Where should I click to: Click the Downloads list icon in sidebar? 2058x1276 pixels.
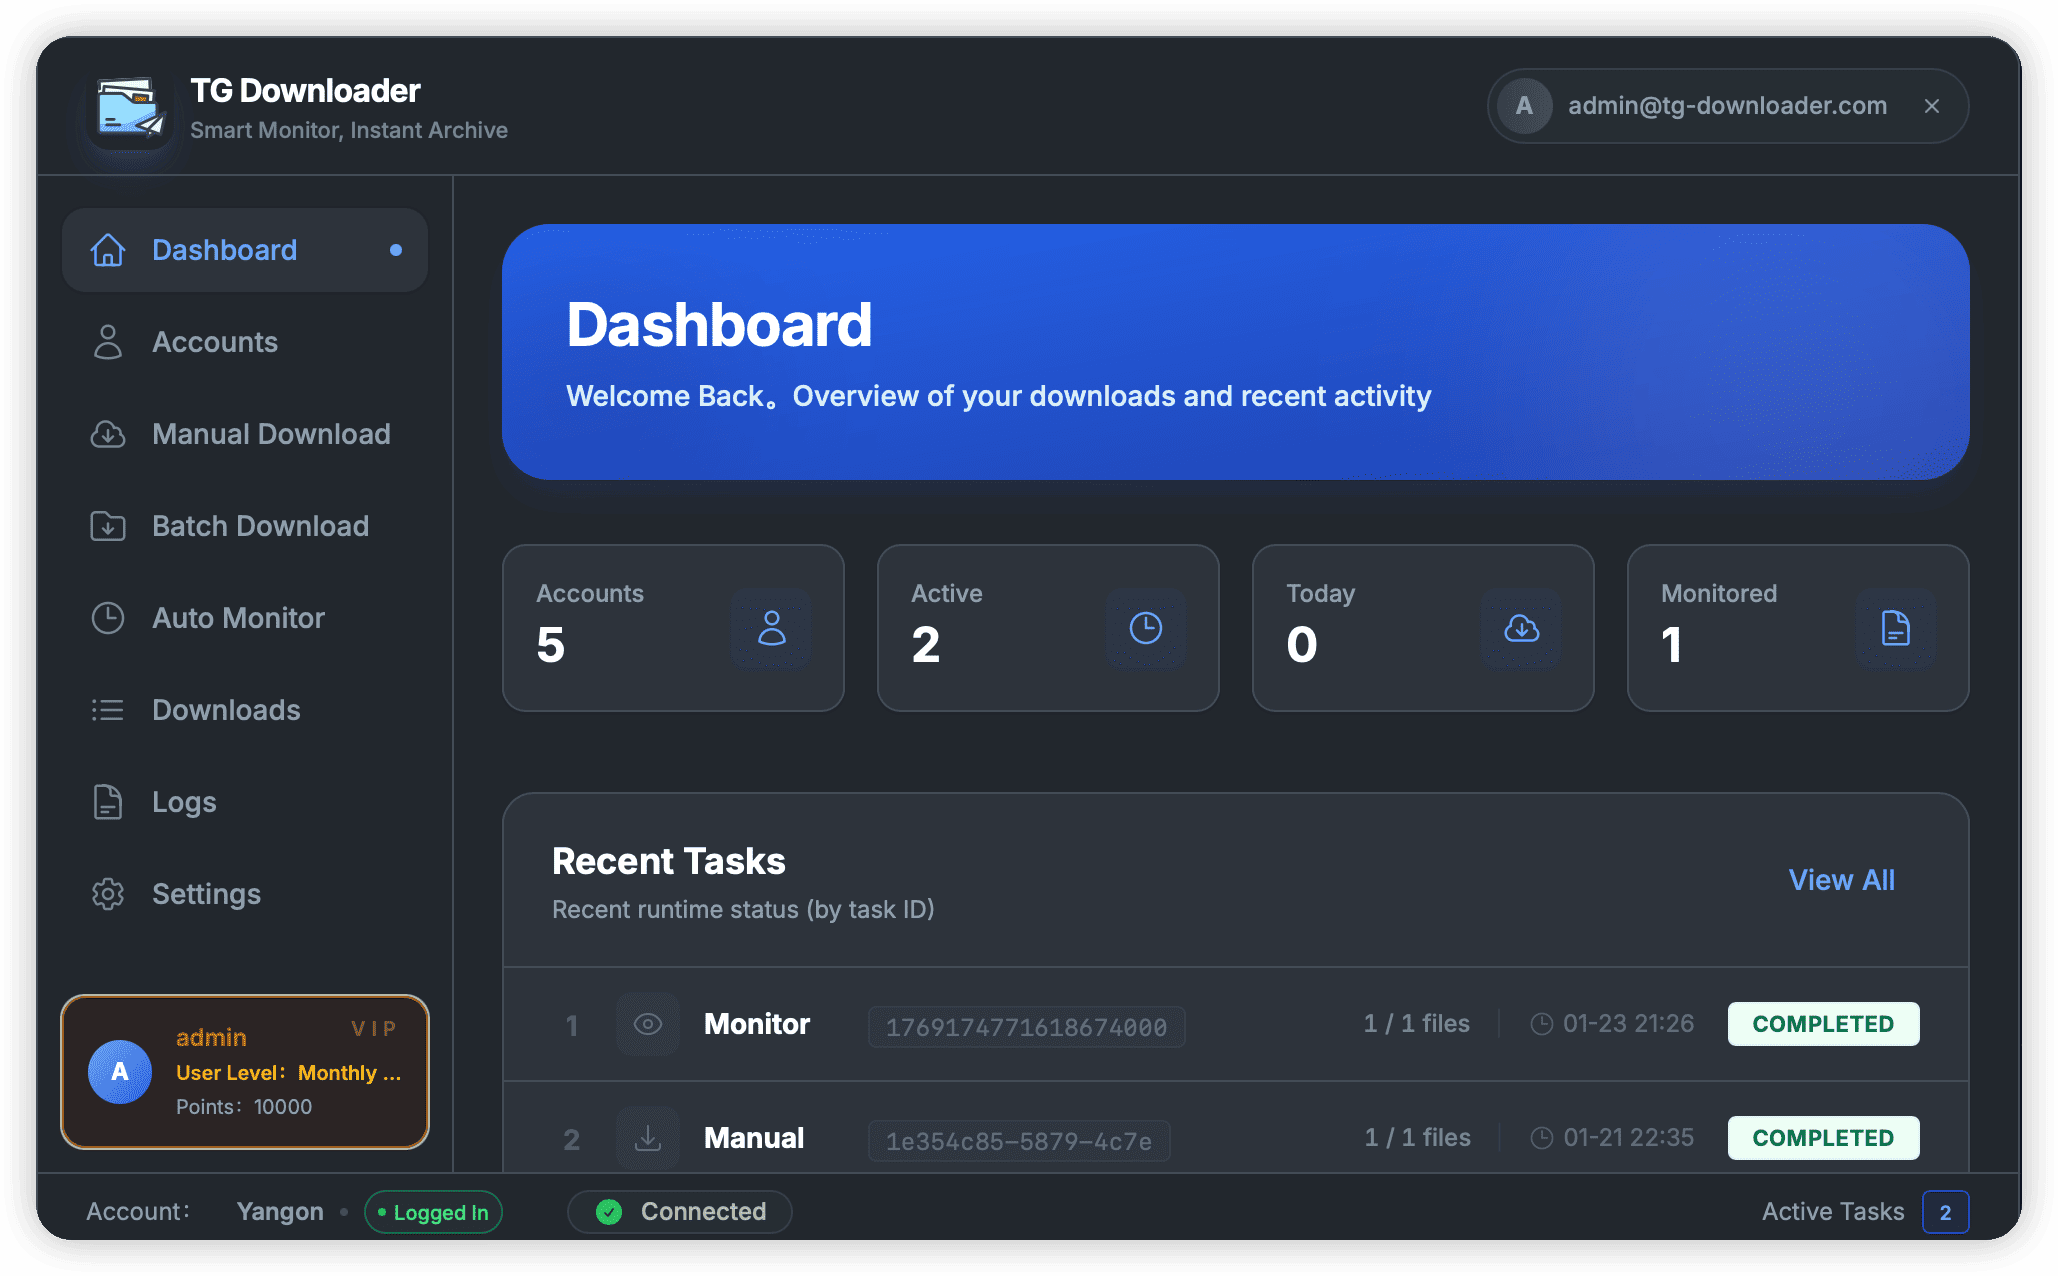click(x=108, y=710)
